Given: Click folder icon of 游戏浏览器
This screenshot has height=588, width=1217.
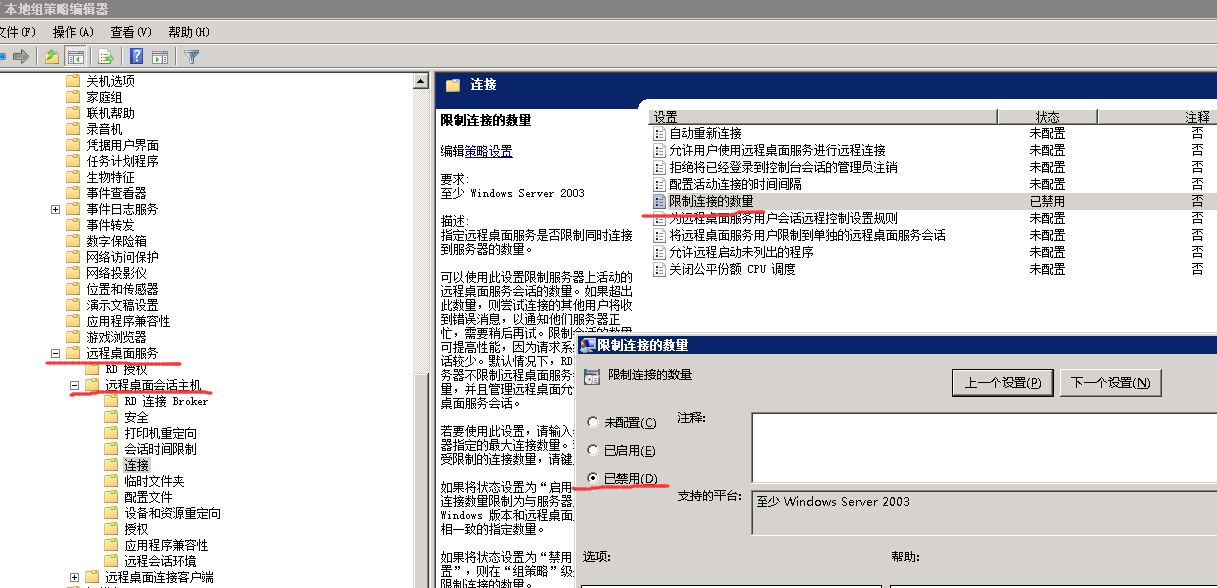Looking at the screenshot, I should (73, 337).
